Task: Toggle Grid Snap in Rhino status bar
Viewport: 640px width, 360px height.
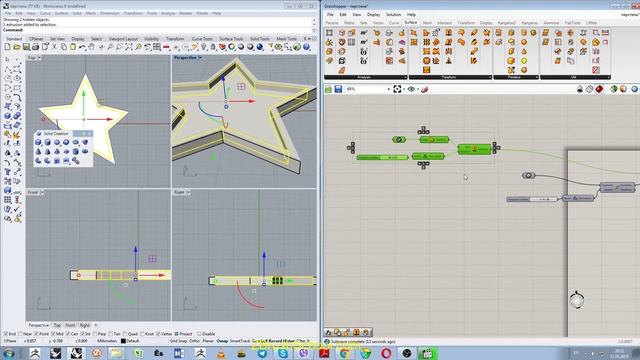Action: coord(178,341)
